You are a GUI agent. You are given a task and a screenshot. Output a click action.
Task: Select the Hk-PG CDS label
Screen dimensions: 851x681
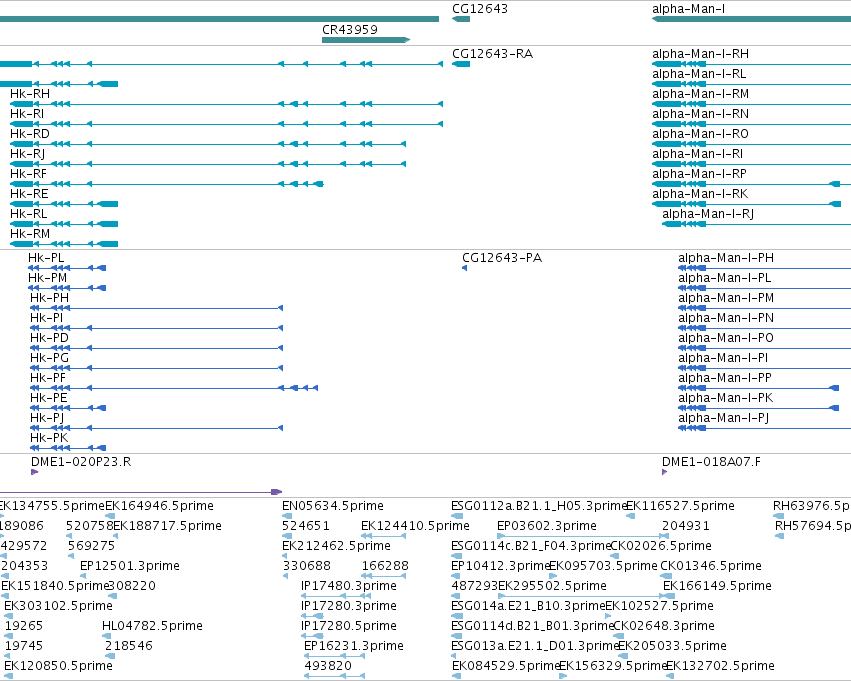point(49,359)
